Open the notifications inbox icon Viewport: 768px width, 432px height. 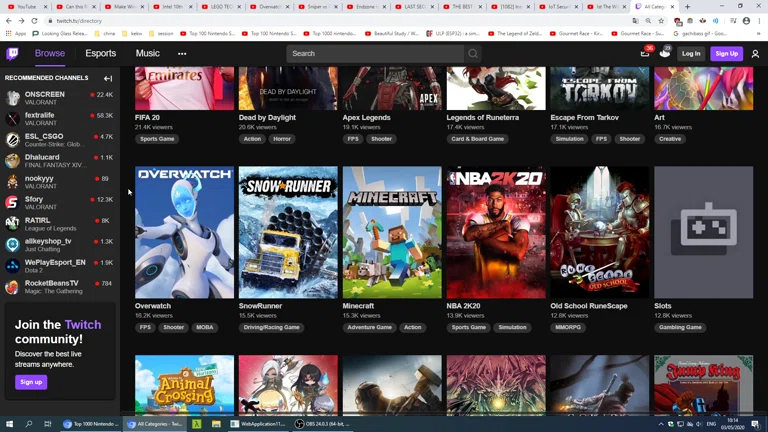[x=645, y=54]
